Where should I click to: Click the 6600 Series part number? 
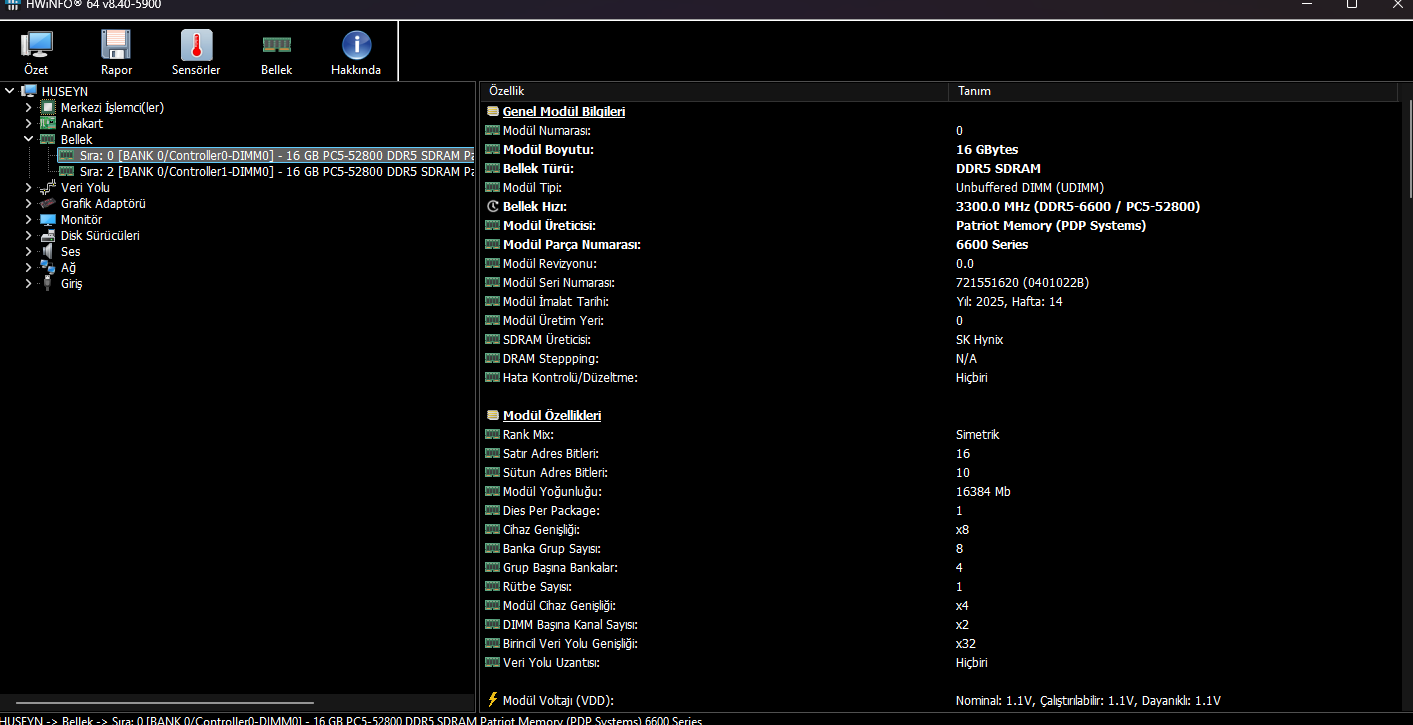(992, 245)
